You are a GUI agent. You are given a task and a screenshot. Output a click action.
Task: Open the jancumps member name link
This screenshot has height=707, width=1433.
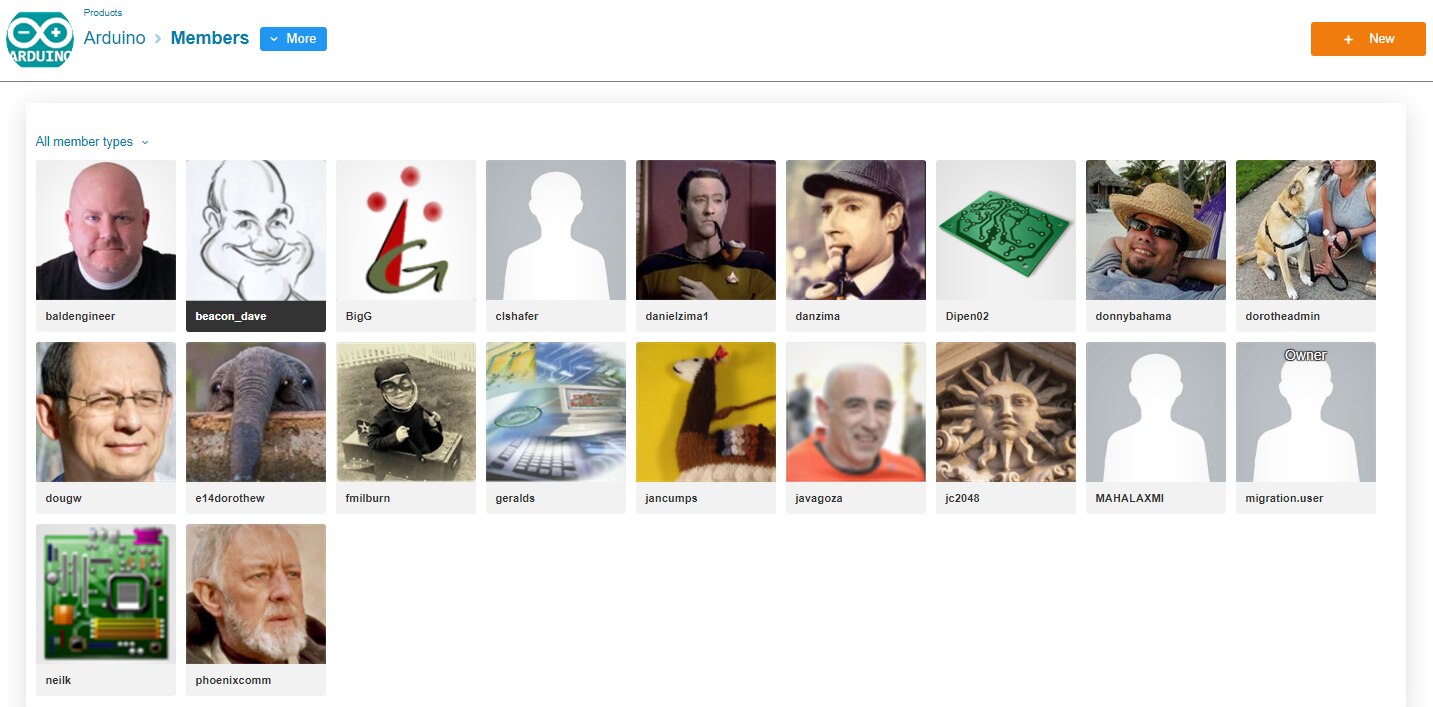[x=671, y=498]
